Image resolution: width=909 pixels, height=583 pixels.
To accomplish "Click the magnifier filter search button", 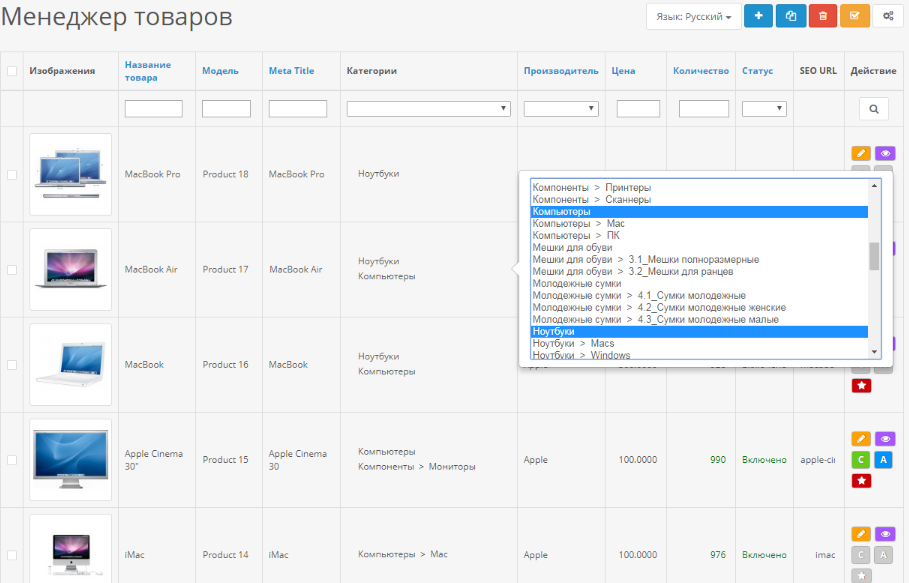I will (x=873, y=109).
